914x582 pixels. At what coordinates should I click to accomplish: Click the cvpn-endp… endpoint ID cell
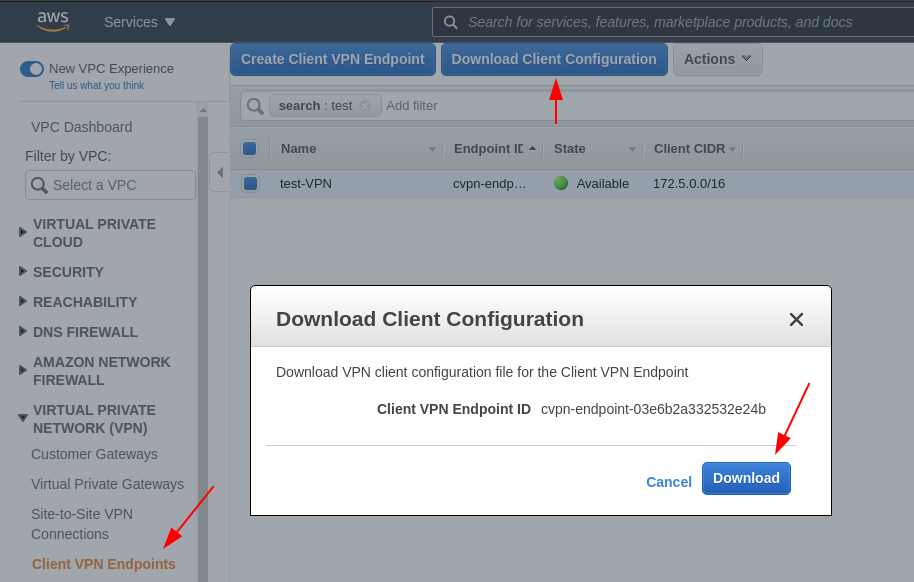[490, 184]
